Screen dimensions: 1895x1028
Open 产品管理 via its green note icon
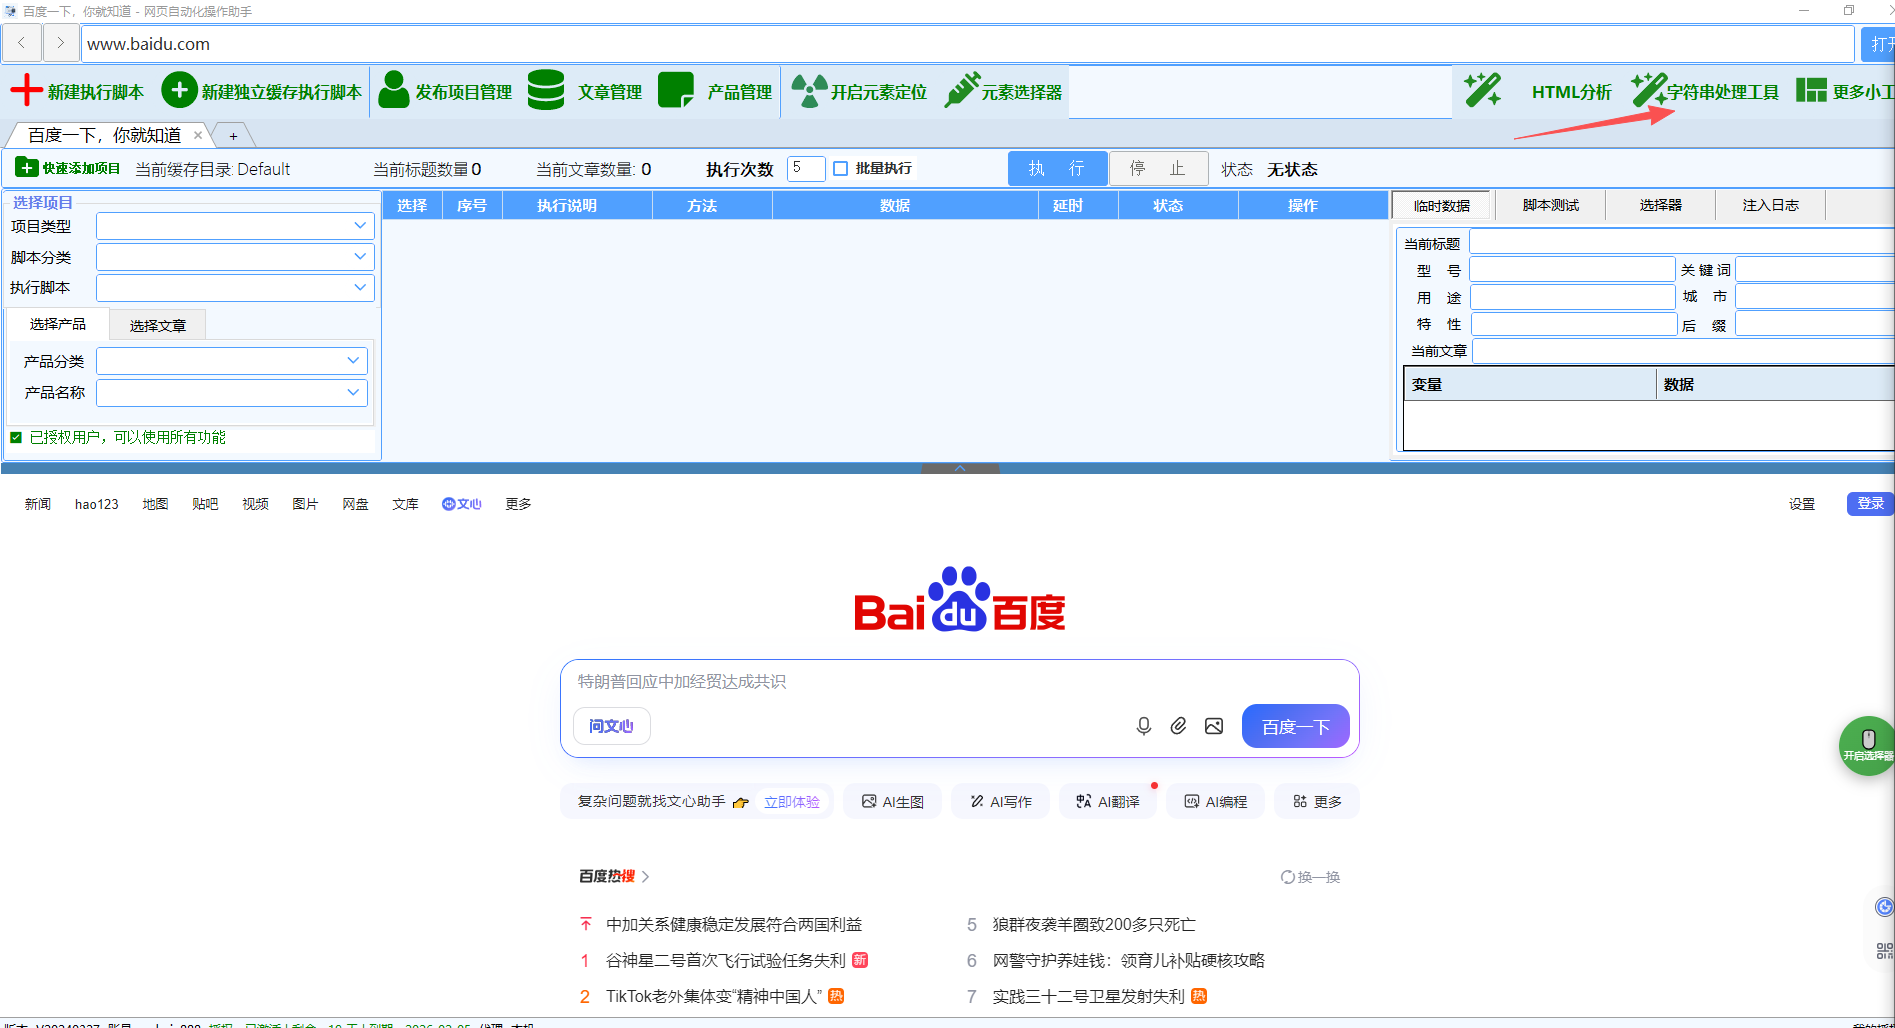tap(676, 91)
